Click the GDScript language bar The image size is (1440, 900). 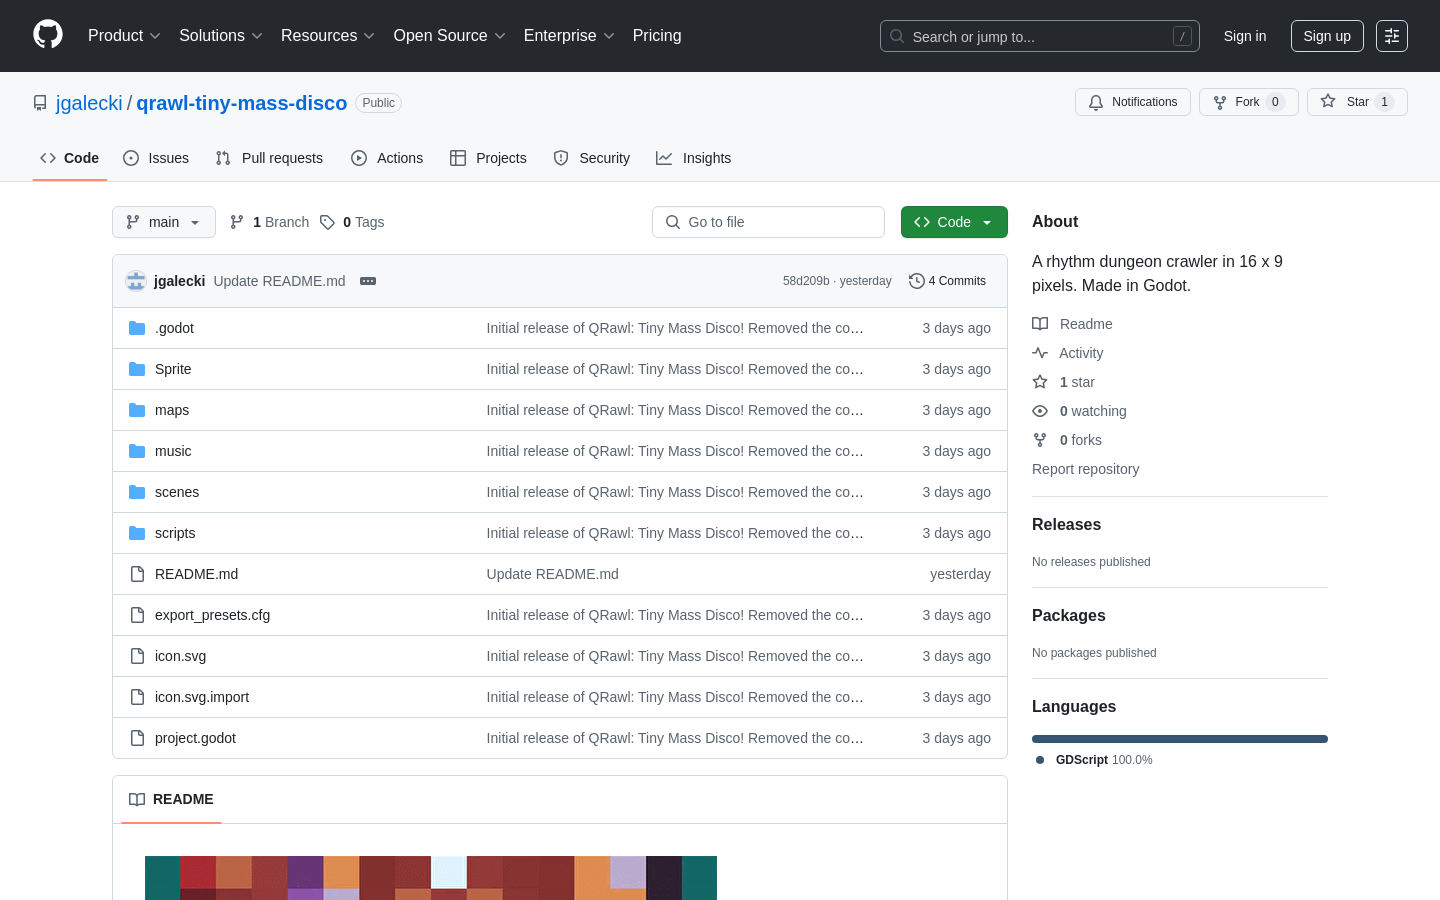1180,739
